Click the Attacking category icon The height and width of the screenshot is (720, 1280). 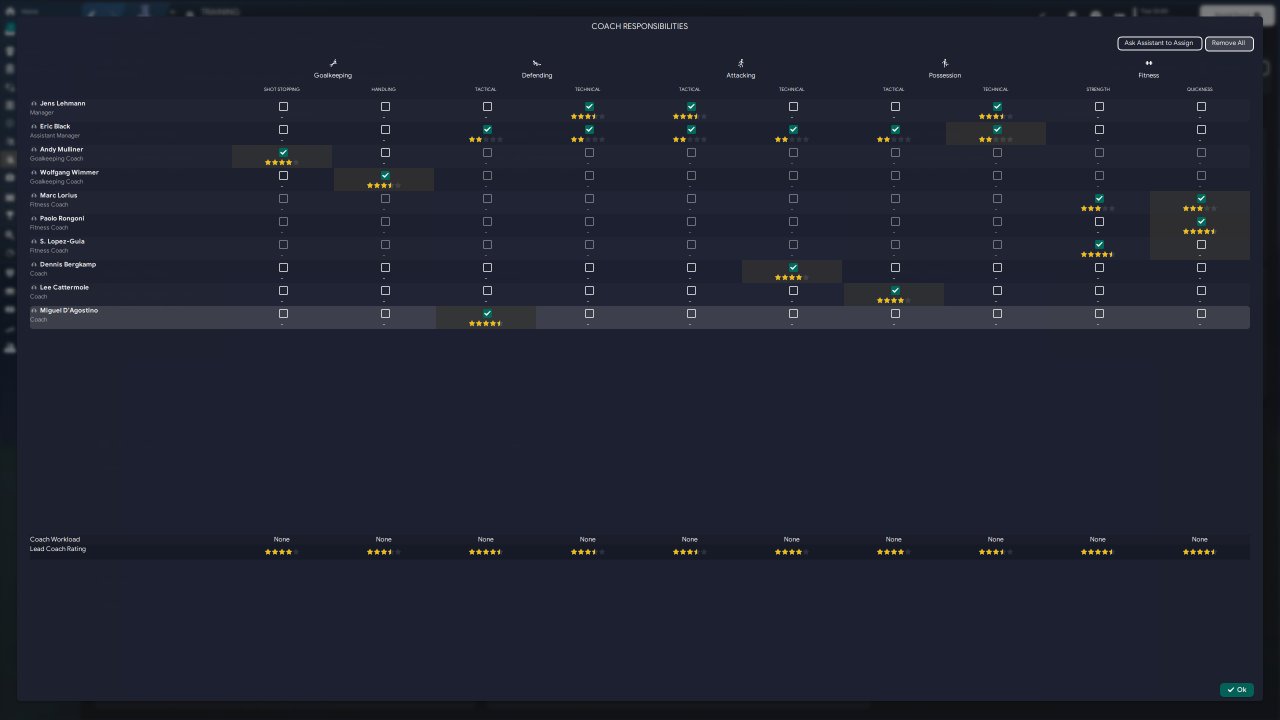pyautogui.click(x=741, y=63)
